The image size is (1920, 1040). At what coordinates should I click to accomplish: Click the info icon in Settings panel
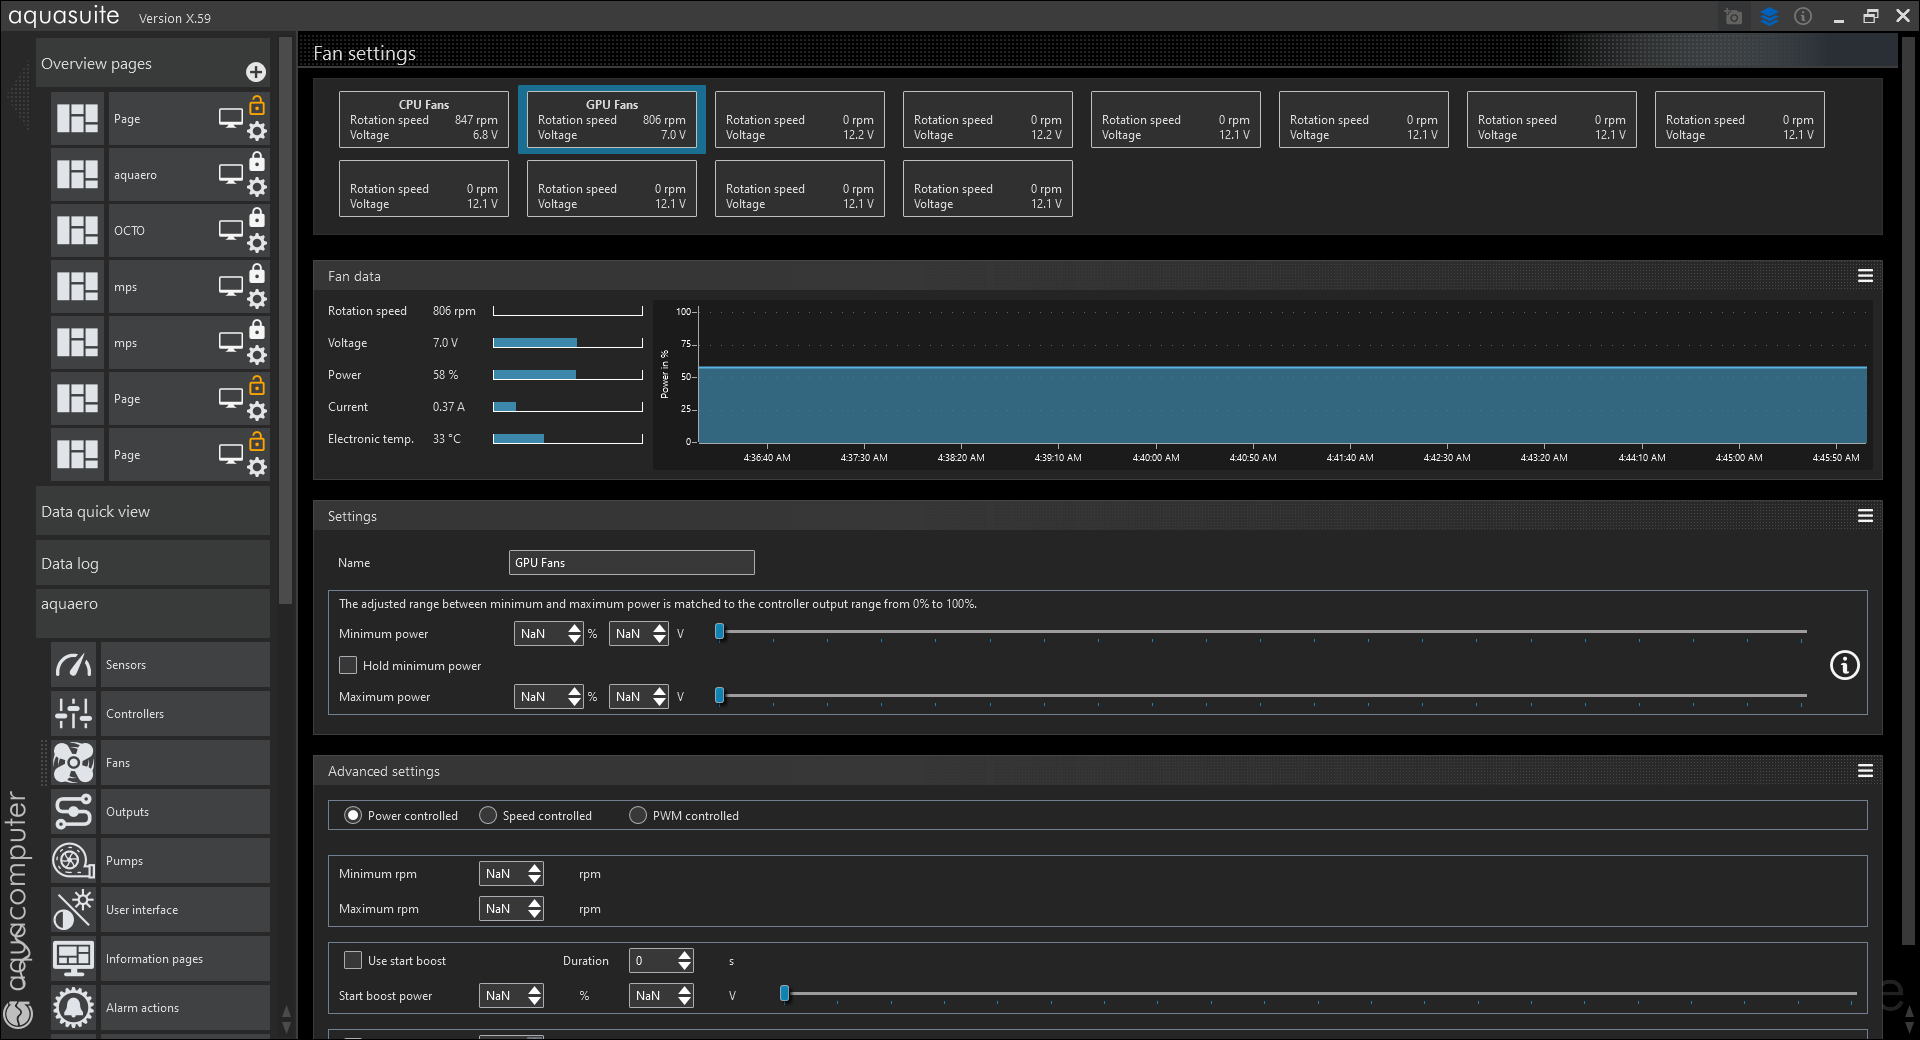[x=1844, y=665]
